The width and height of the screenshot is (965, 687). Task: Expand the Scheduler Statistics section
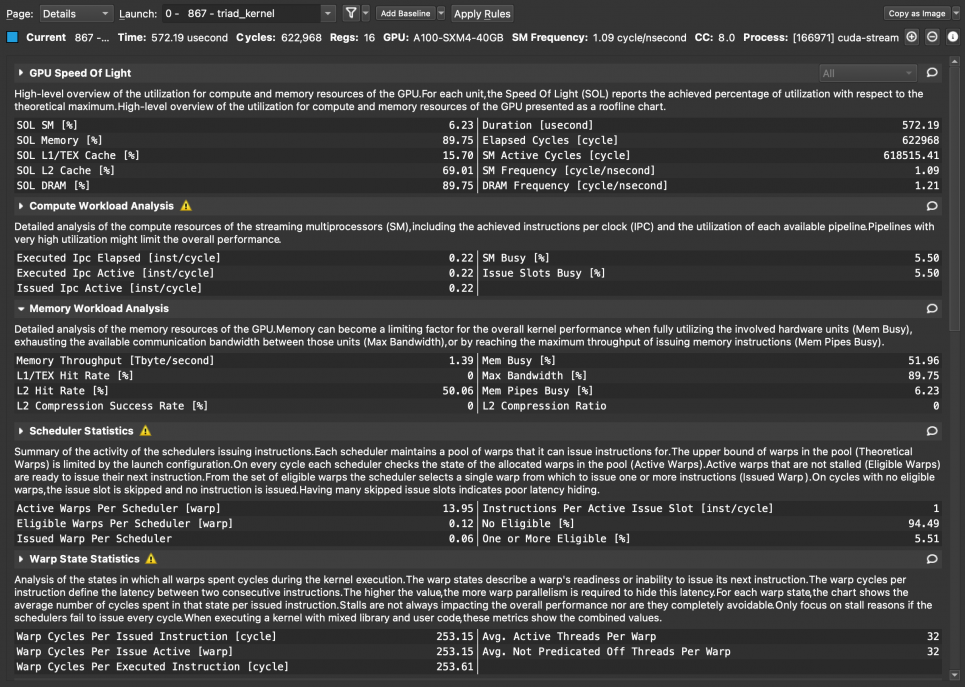click(x=21, y=431)
